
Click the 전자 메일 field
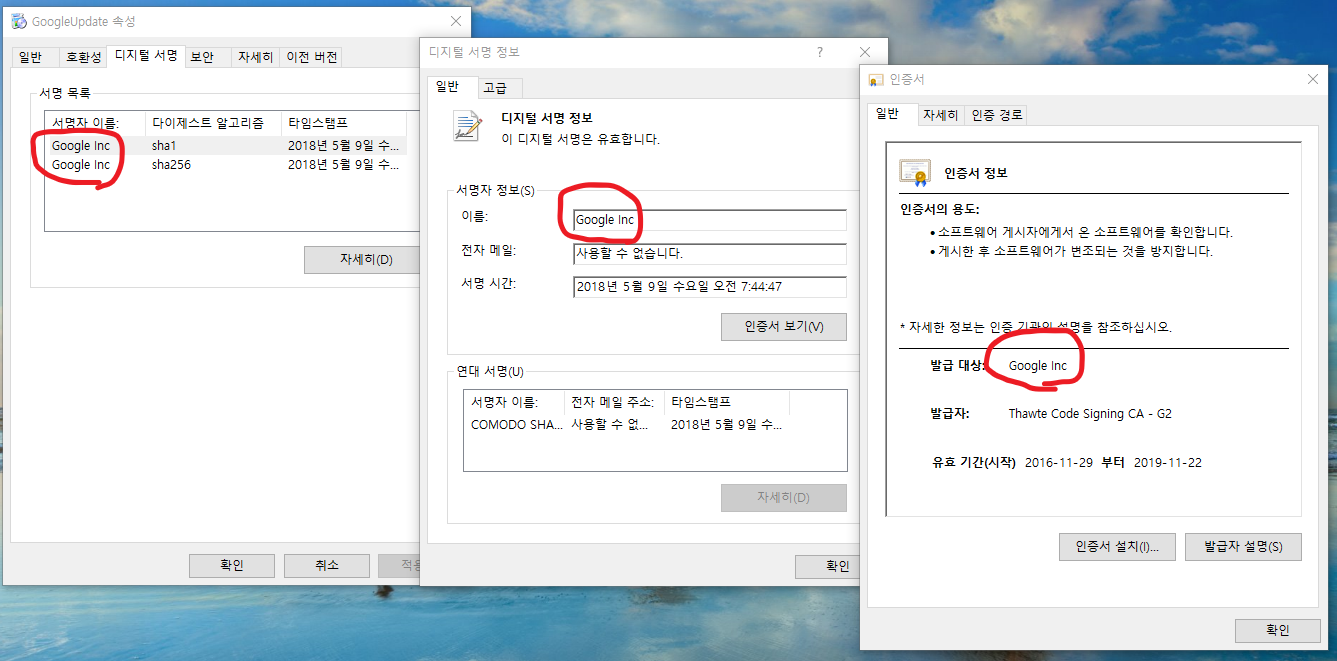click(710, 254)
